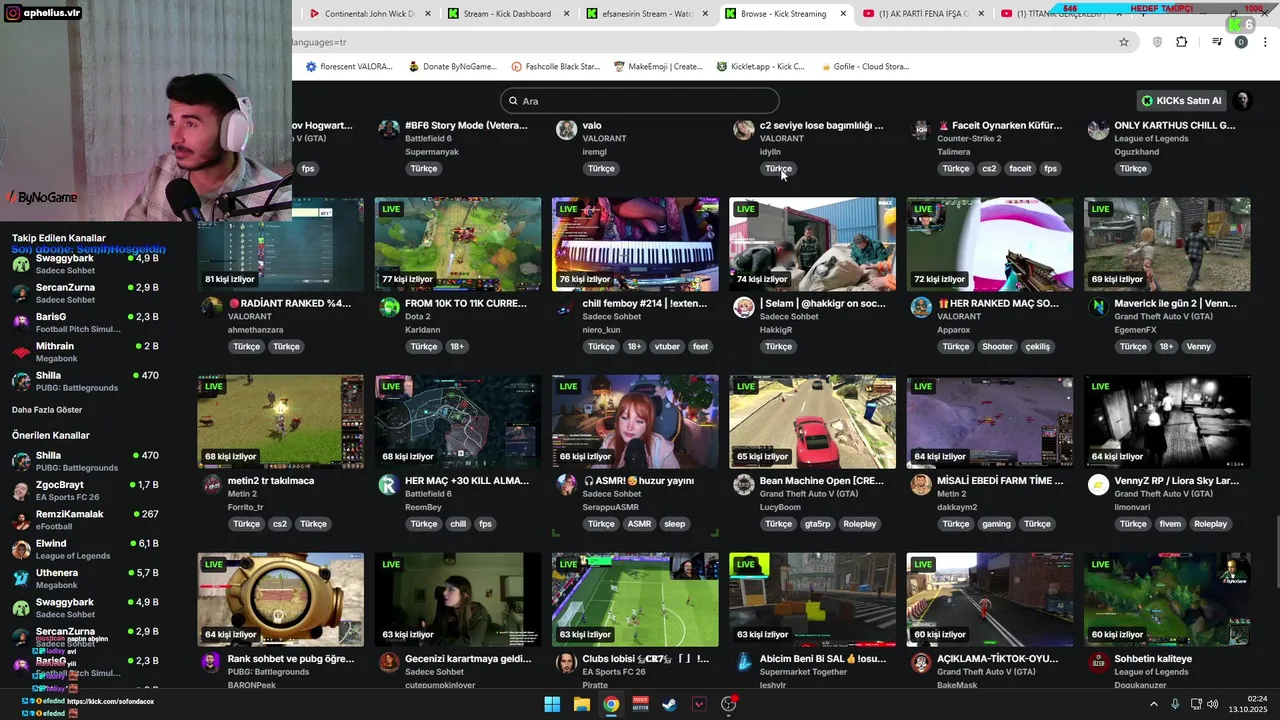Open ReemBey channel avatar

(389, 485)
